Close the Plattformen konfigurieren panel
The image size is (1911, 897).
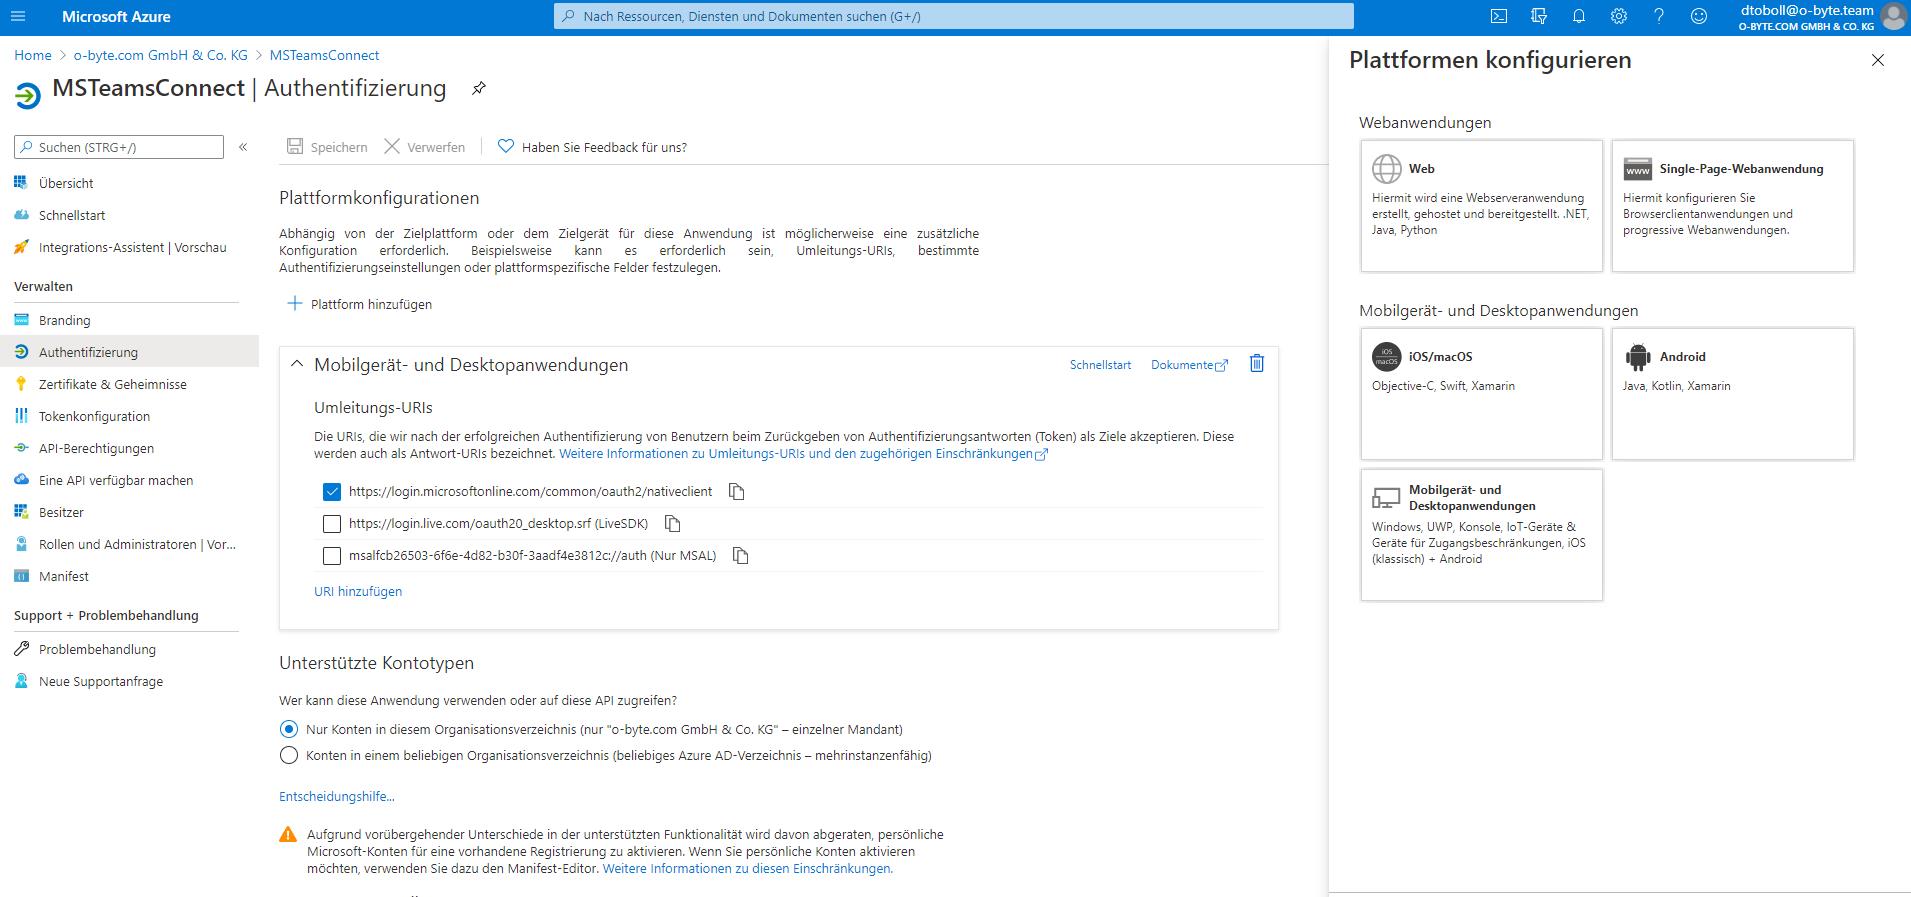(1877, 60)
